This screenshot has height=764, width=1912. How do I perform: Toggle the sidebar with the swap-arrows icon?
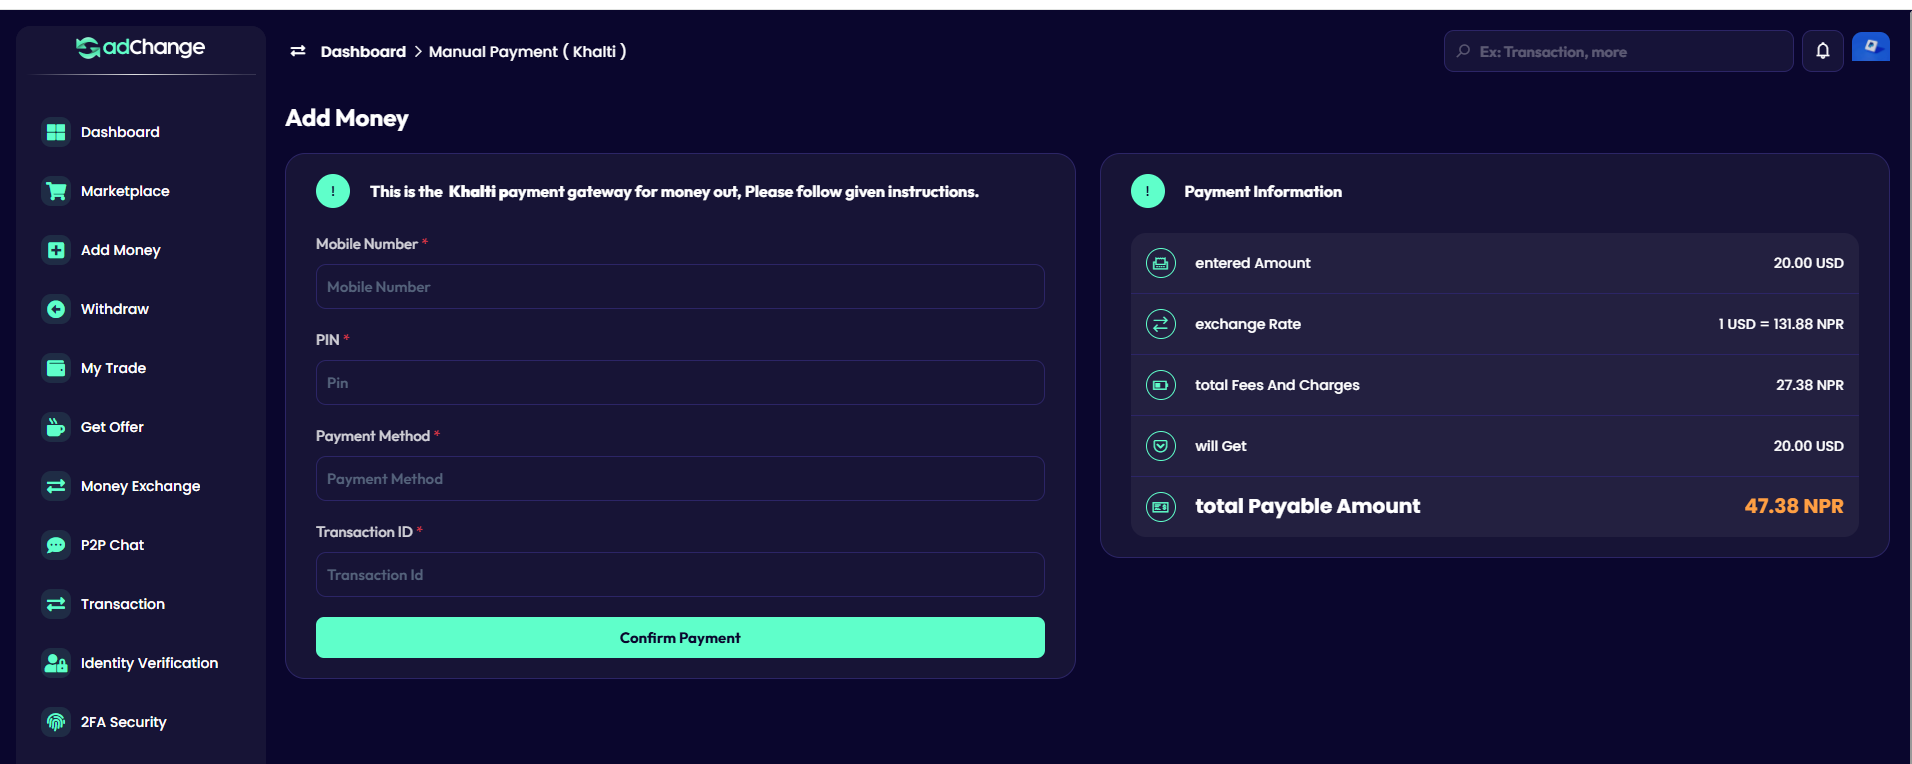coord(298,51)
